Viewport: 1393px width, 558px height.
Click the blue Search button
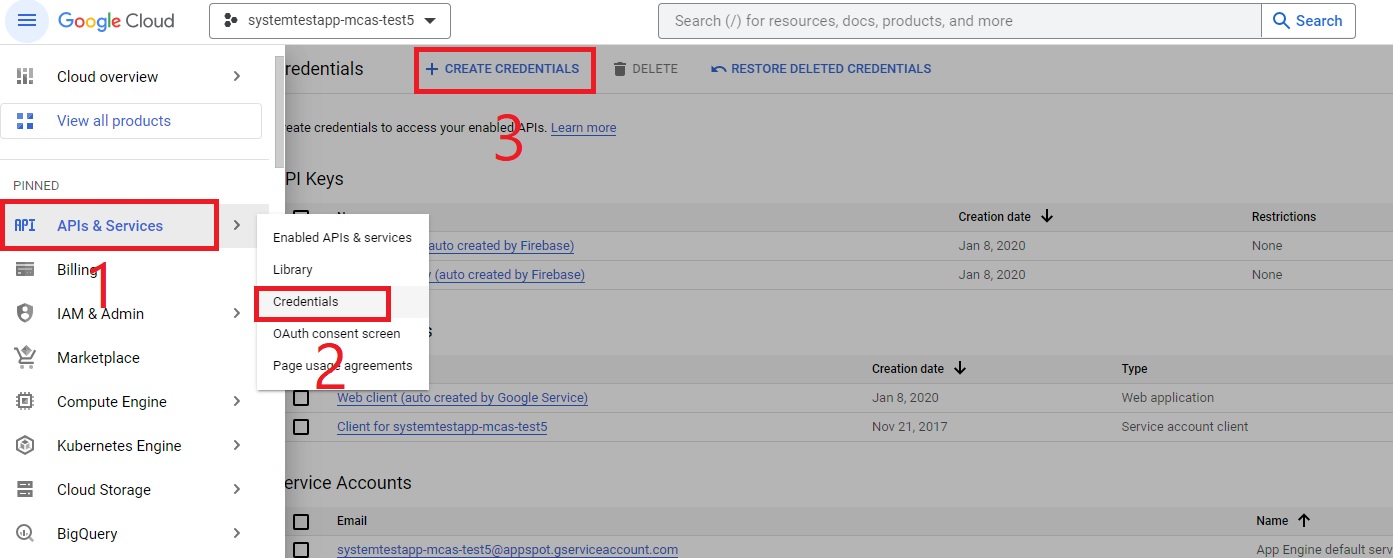[x=1308, y=21]
